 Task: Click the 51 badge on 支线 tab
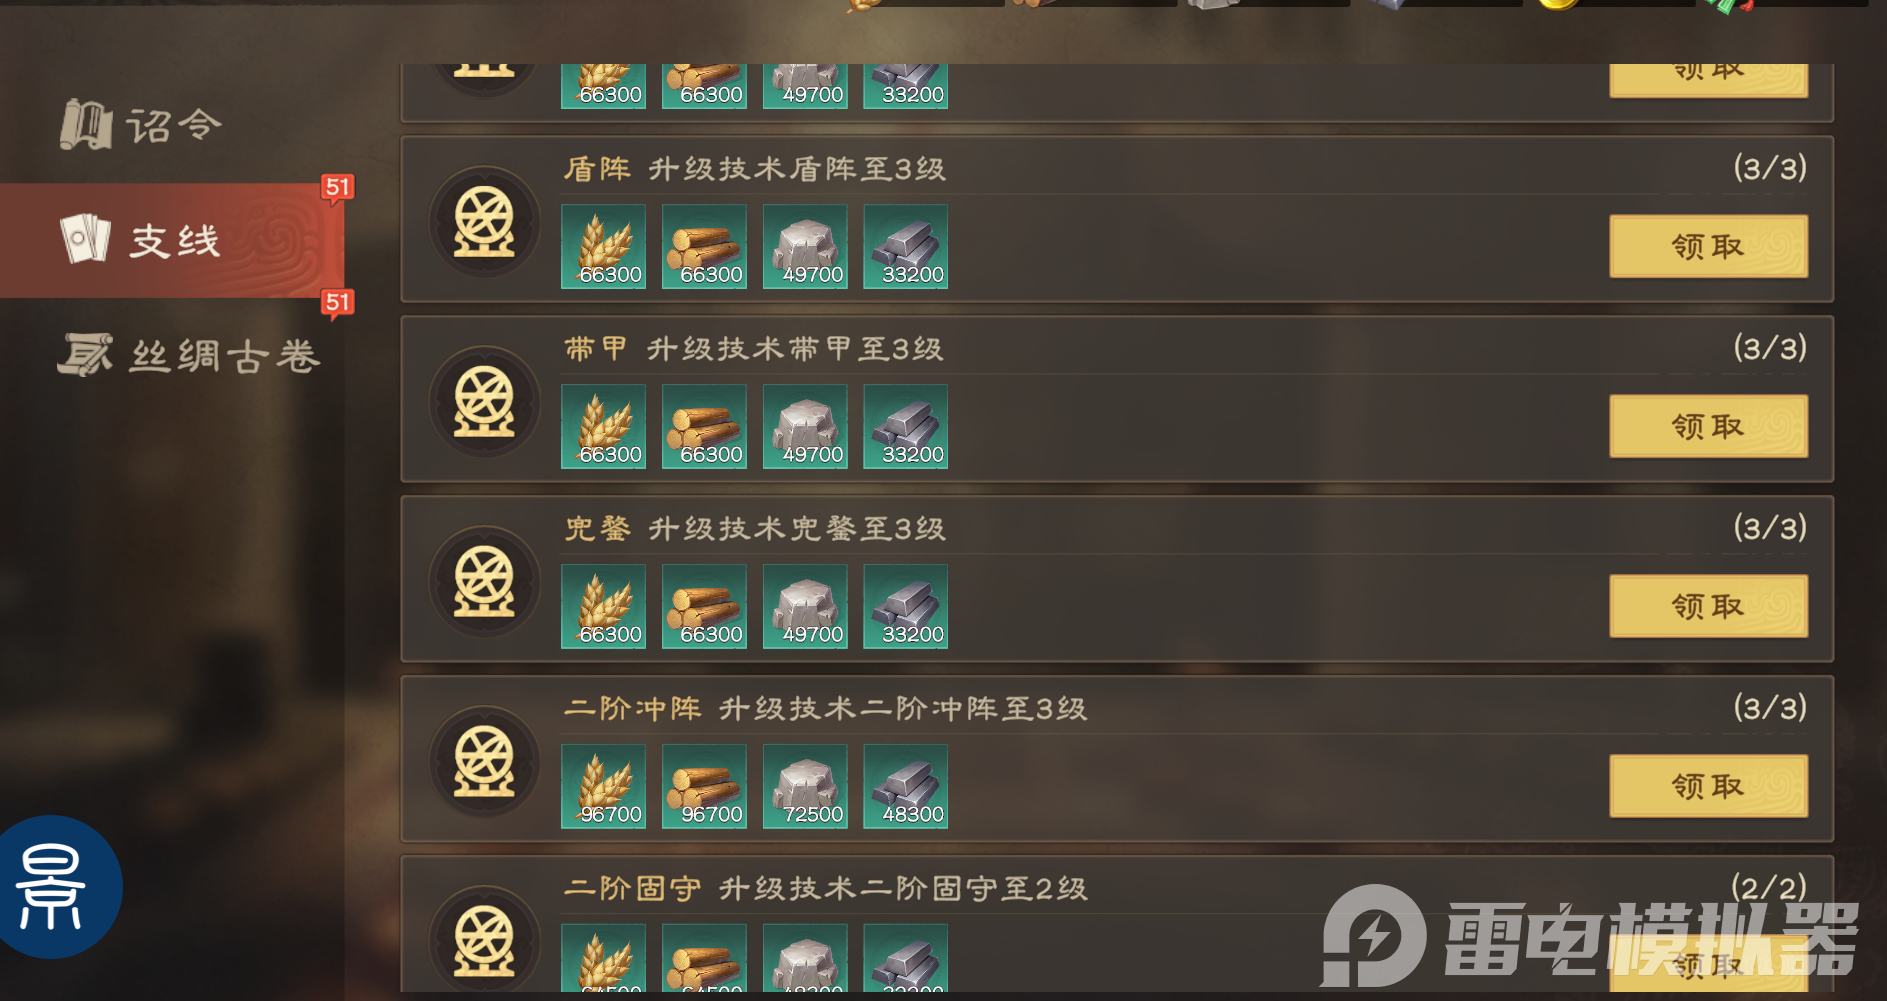pos(338,187)
